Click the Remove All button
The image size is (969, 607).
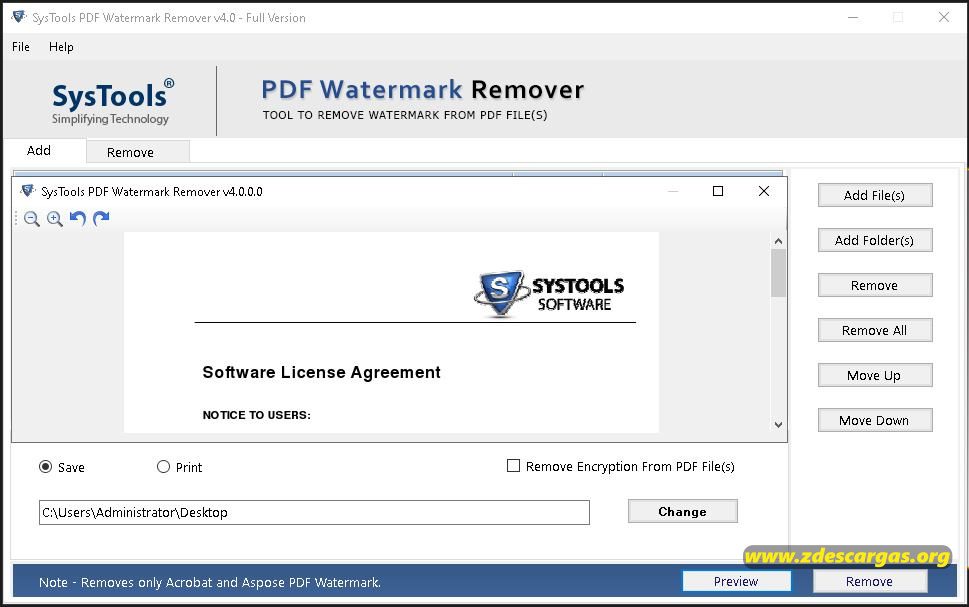[x=874, y=330]
